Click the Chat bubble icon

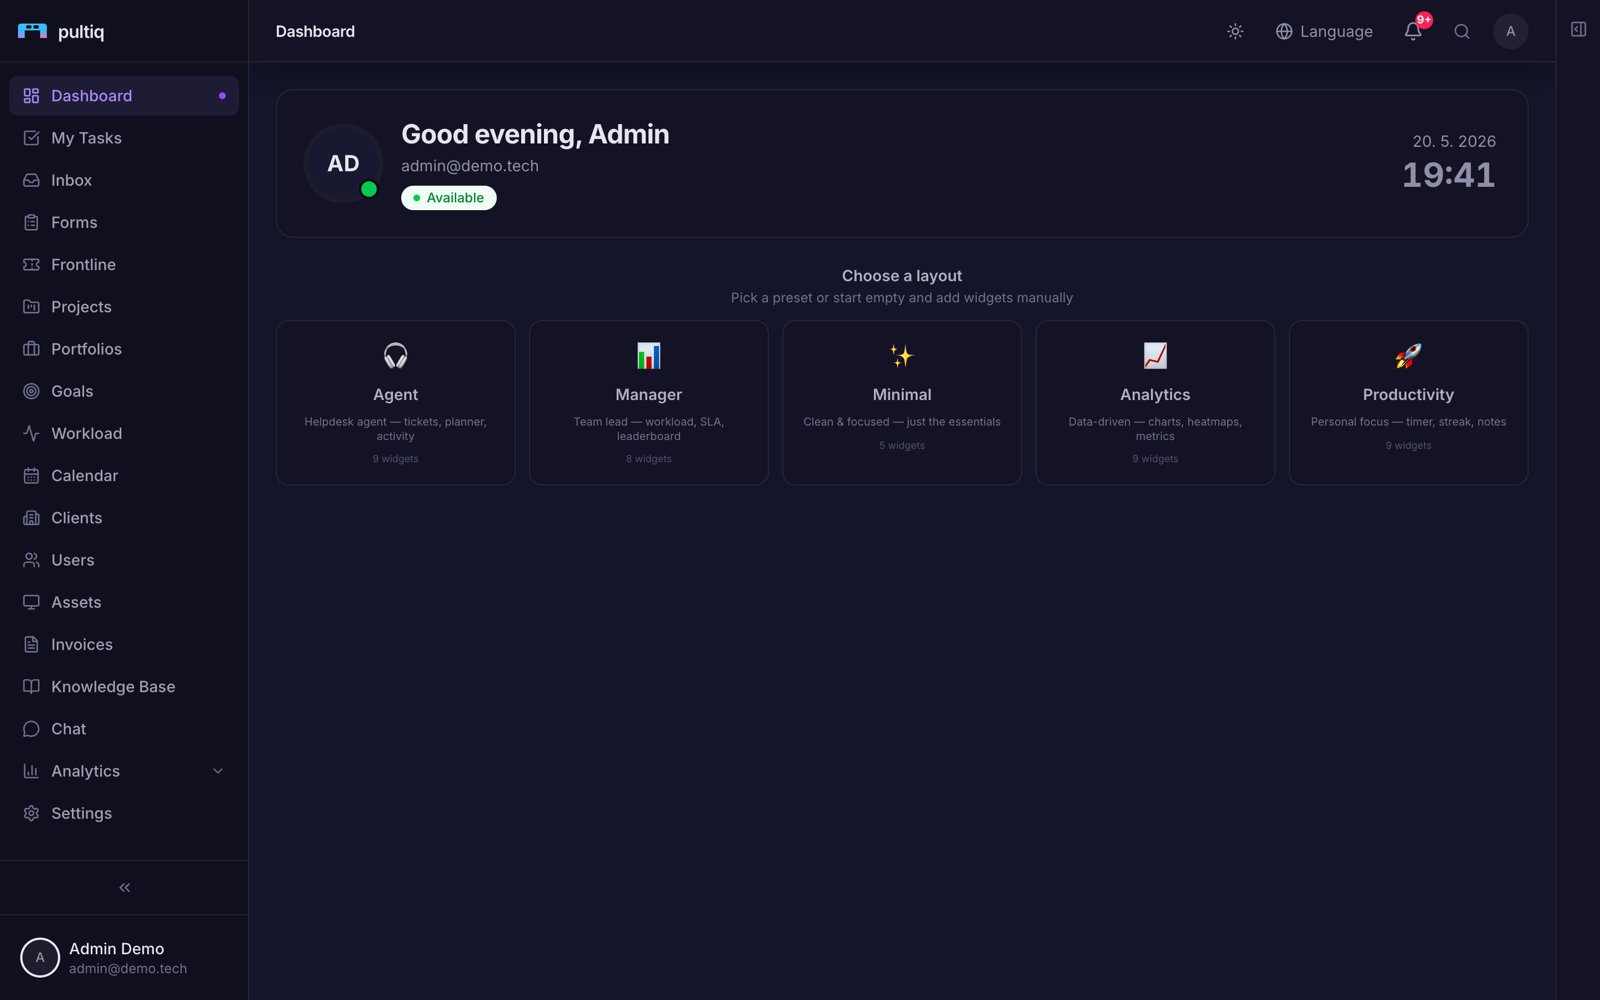coord(31,729)
